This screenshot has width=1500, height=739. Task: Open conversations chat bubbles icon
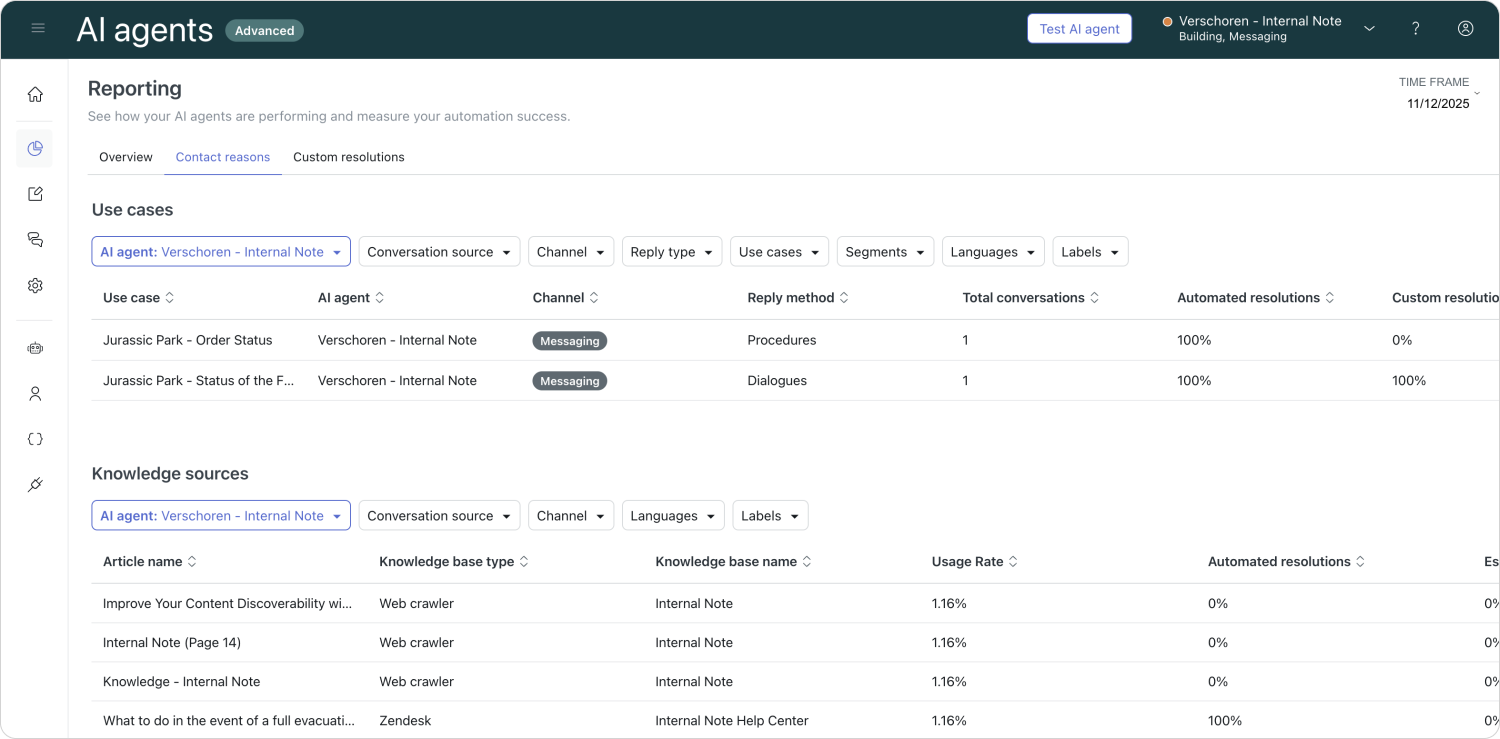tap(35, 240)
